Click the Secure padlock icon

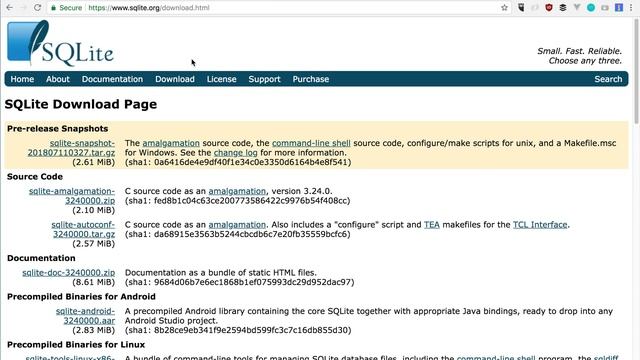(53, 8)
